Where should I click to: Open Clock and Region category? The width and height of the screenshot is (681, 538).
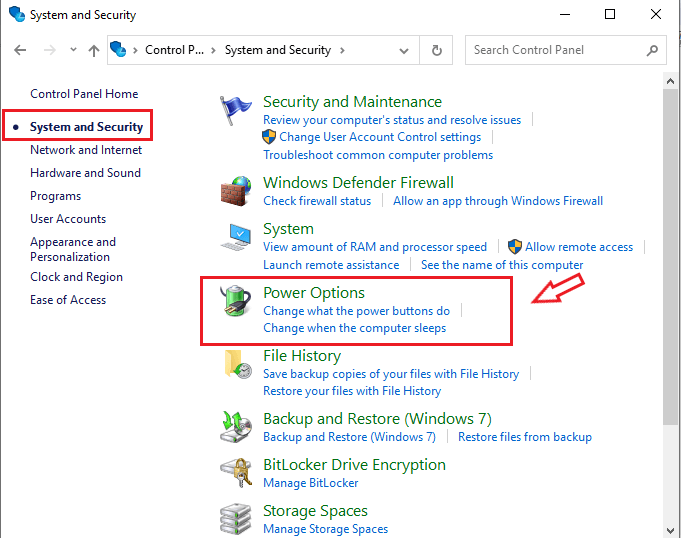tap(76, 277)
